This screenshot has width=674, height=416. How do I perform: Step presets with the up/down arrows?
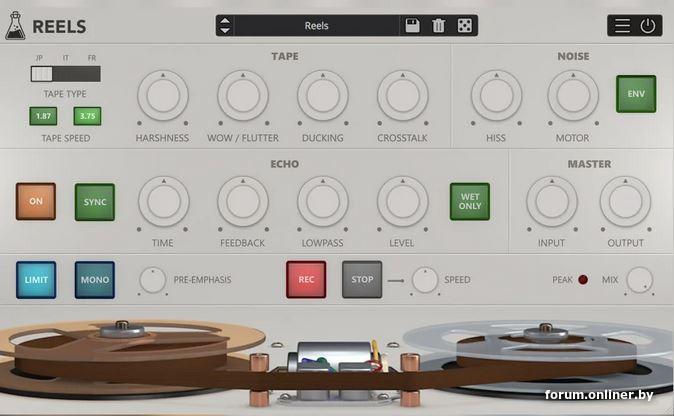pyautogui.click(x=225, y=26)
